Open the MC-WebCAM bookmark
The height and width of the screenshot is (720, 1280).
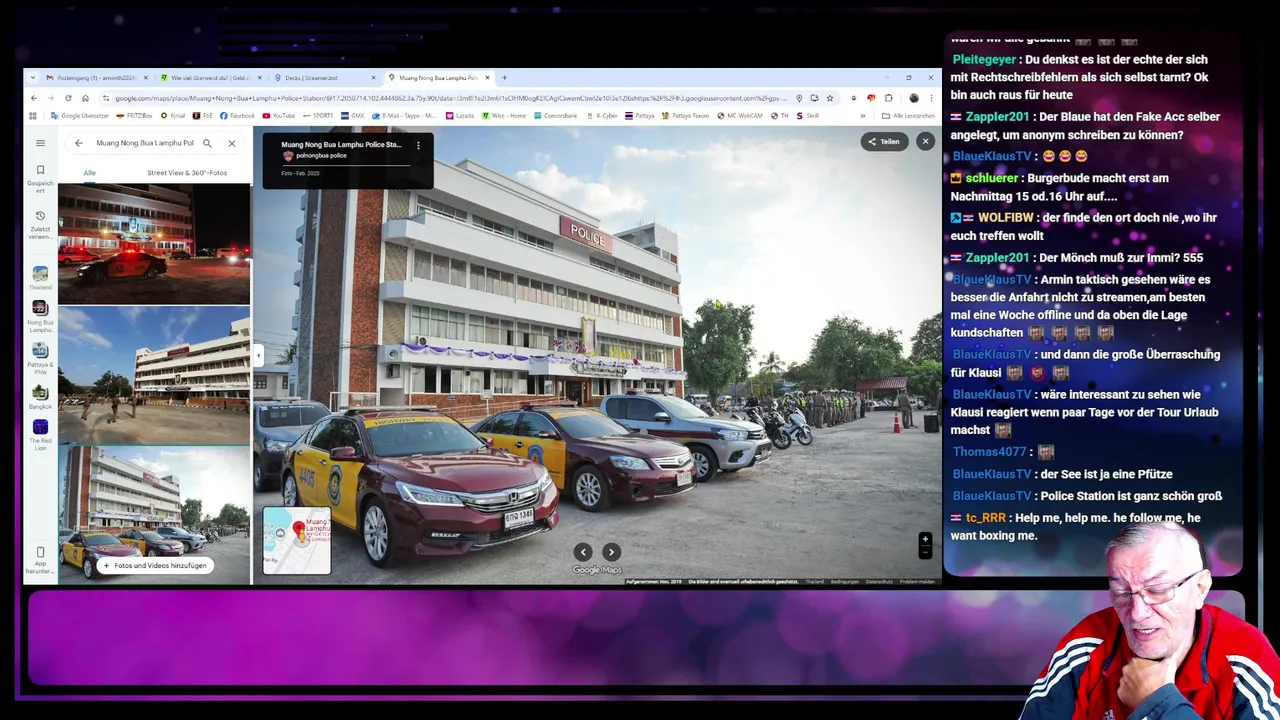[x=740, y=116]
